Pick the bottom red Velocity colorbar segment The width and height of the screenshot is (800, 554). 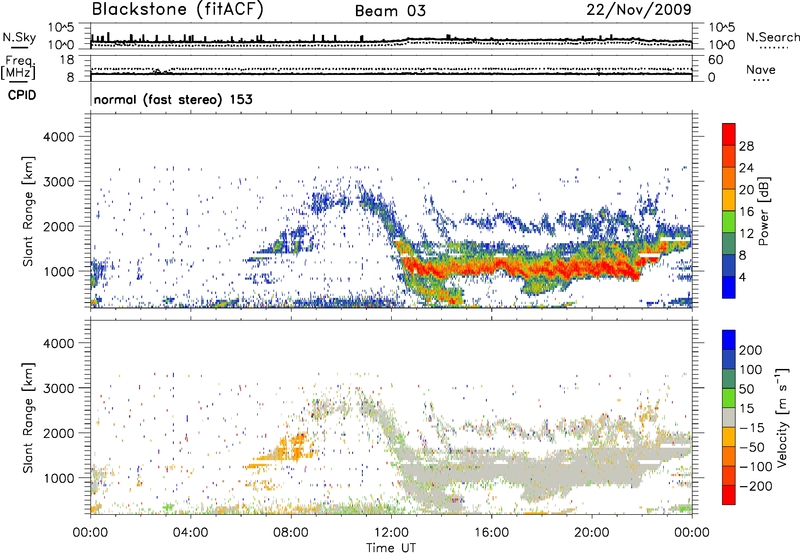click(x=729, y=495)
